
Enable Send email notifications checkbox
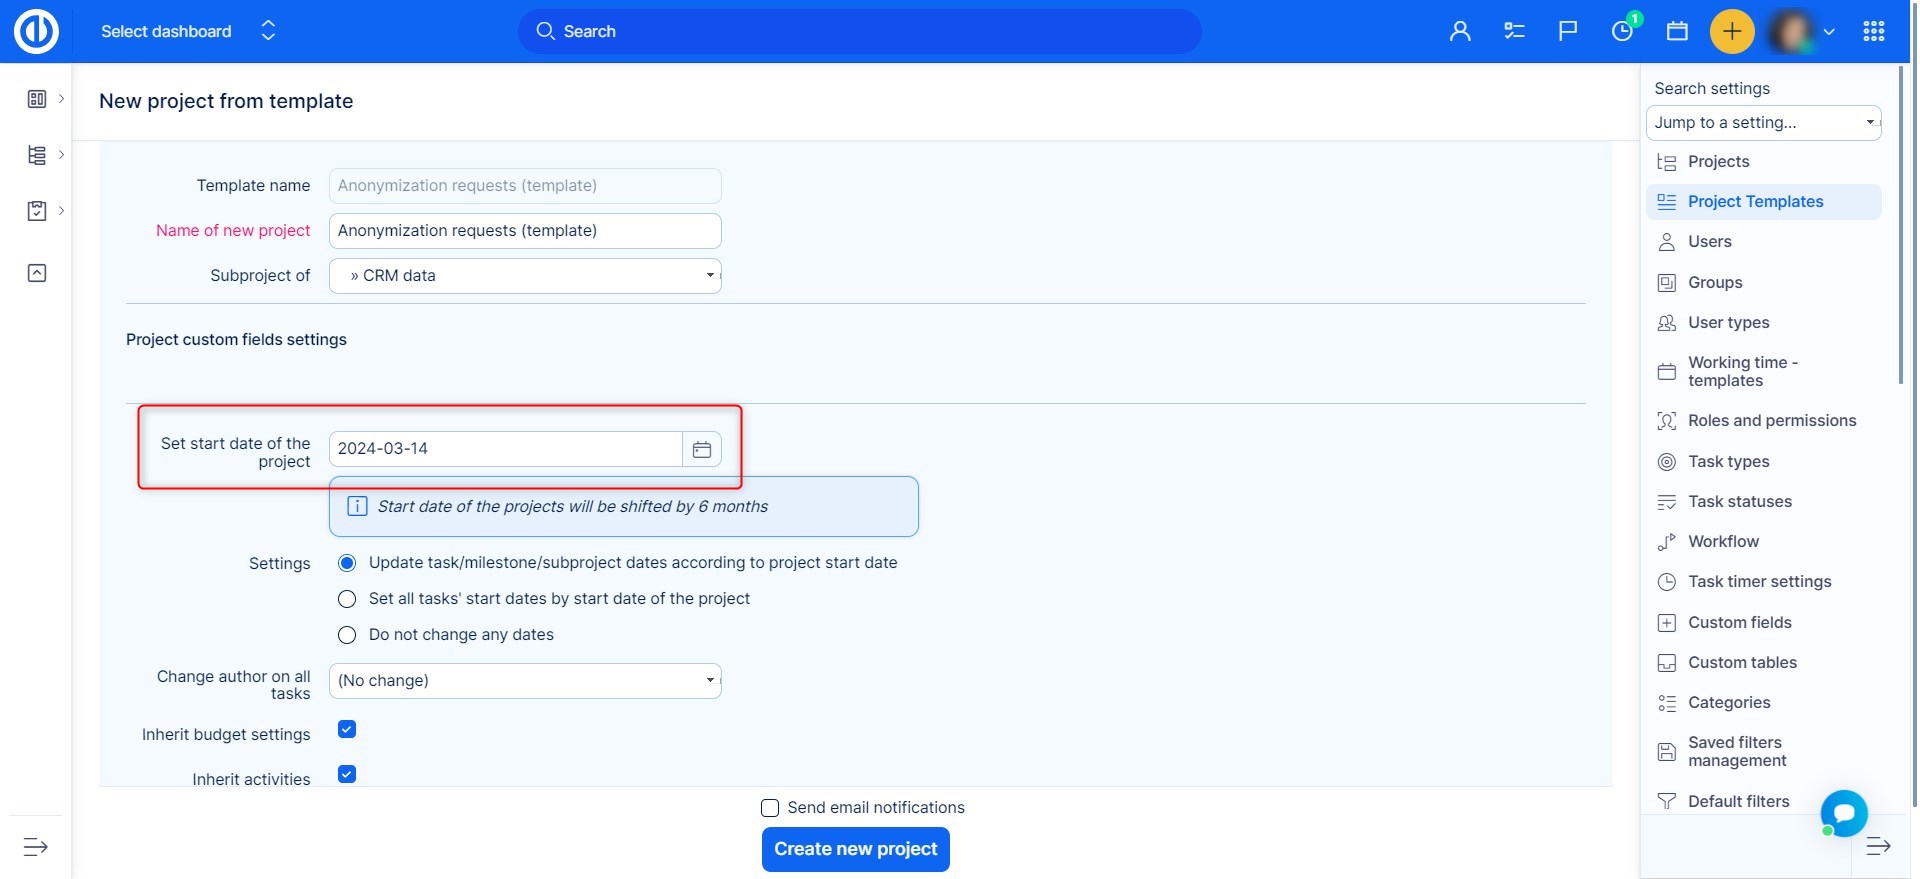tap(770, 808)
